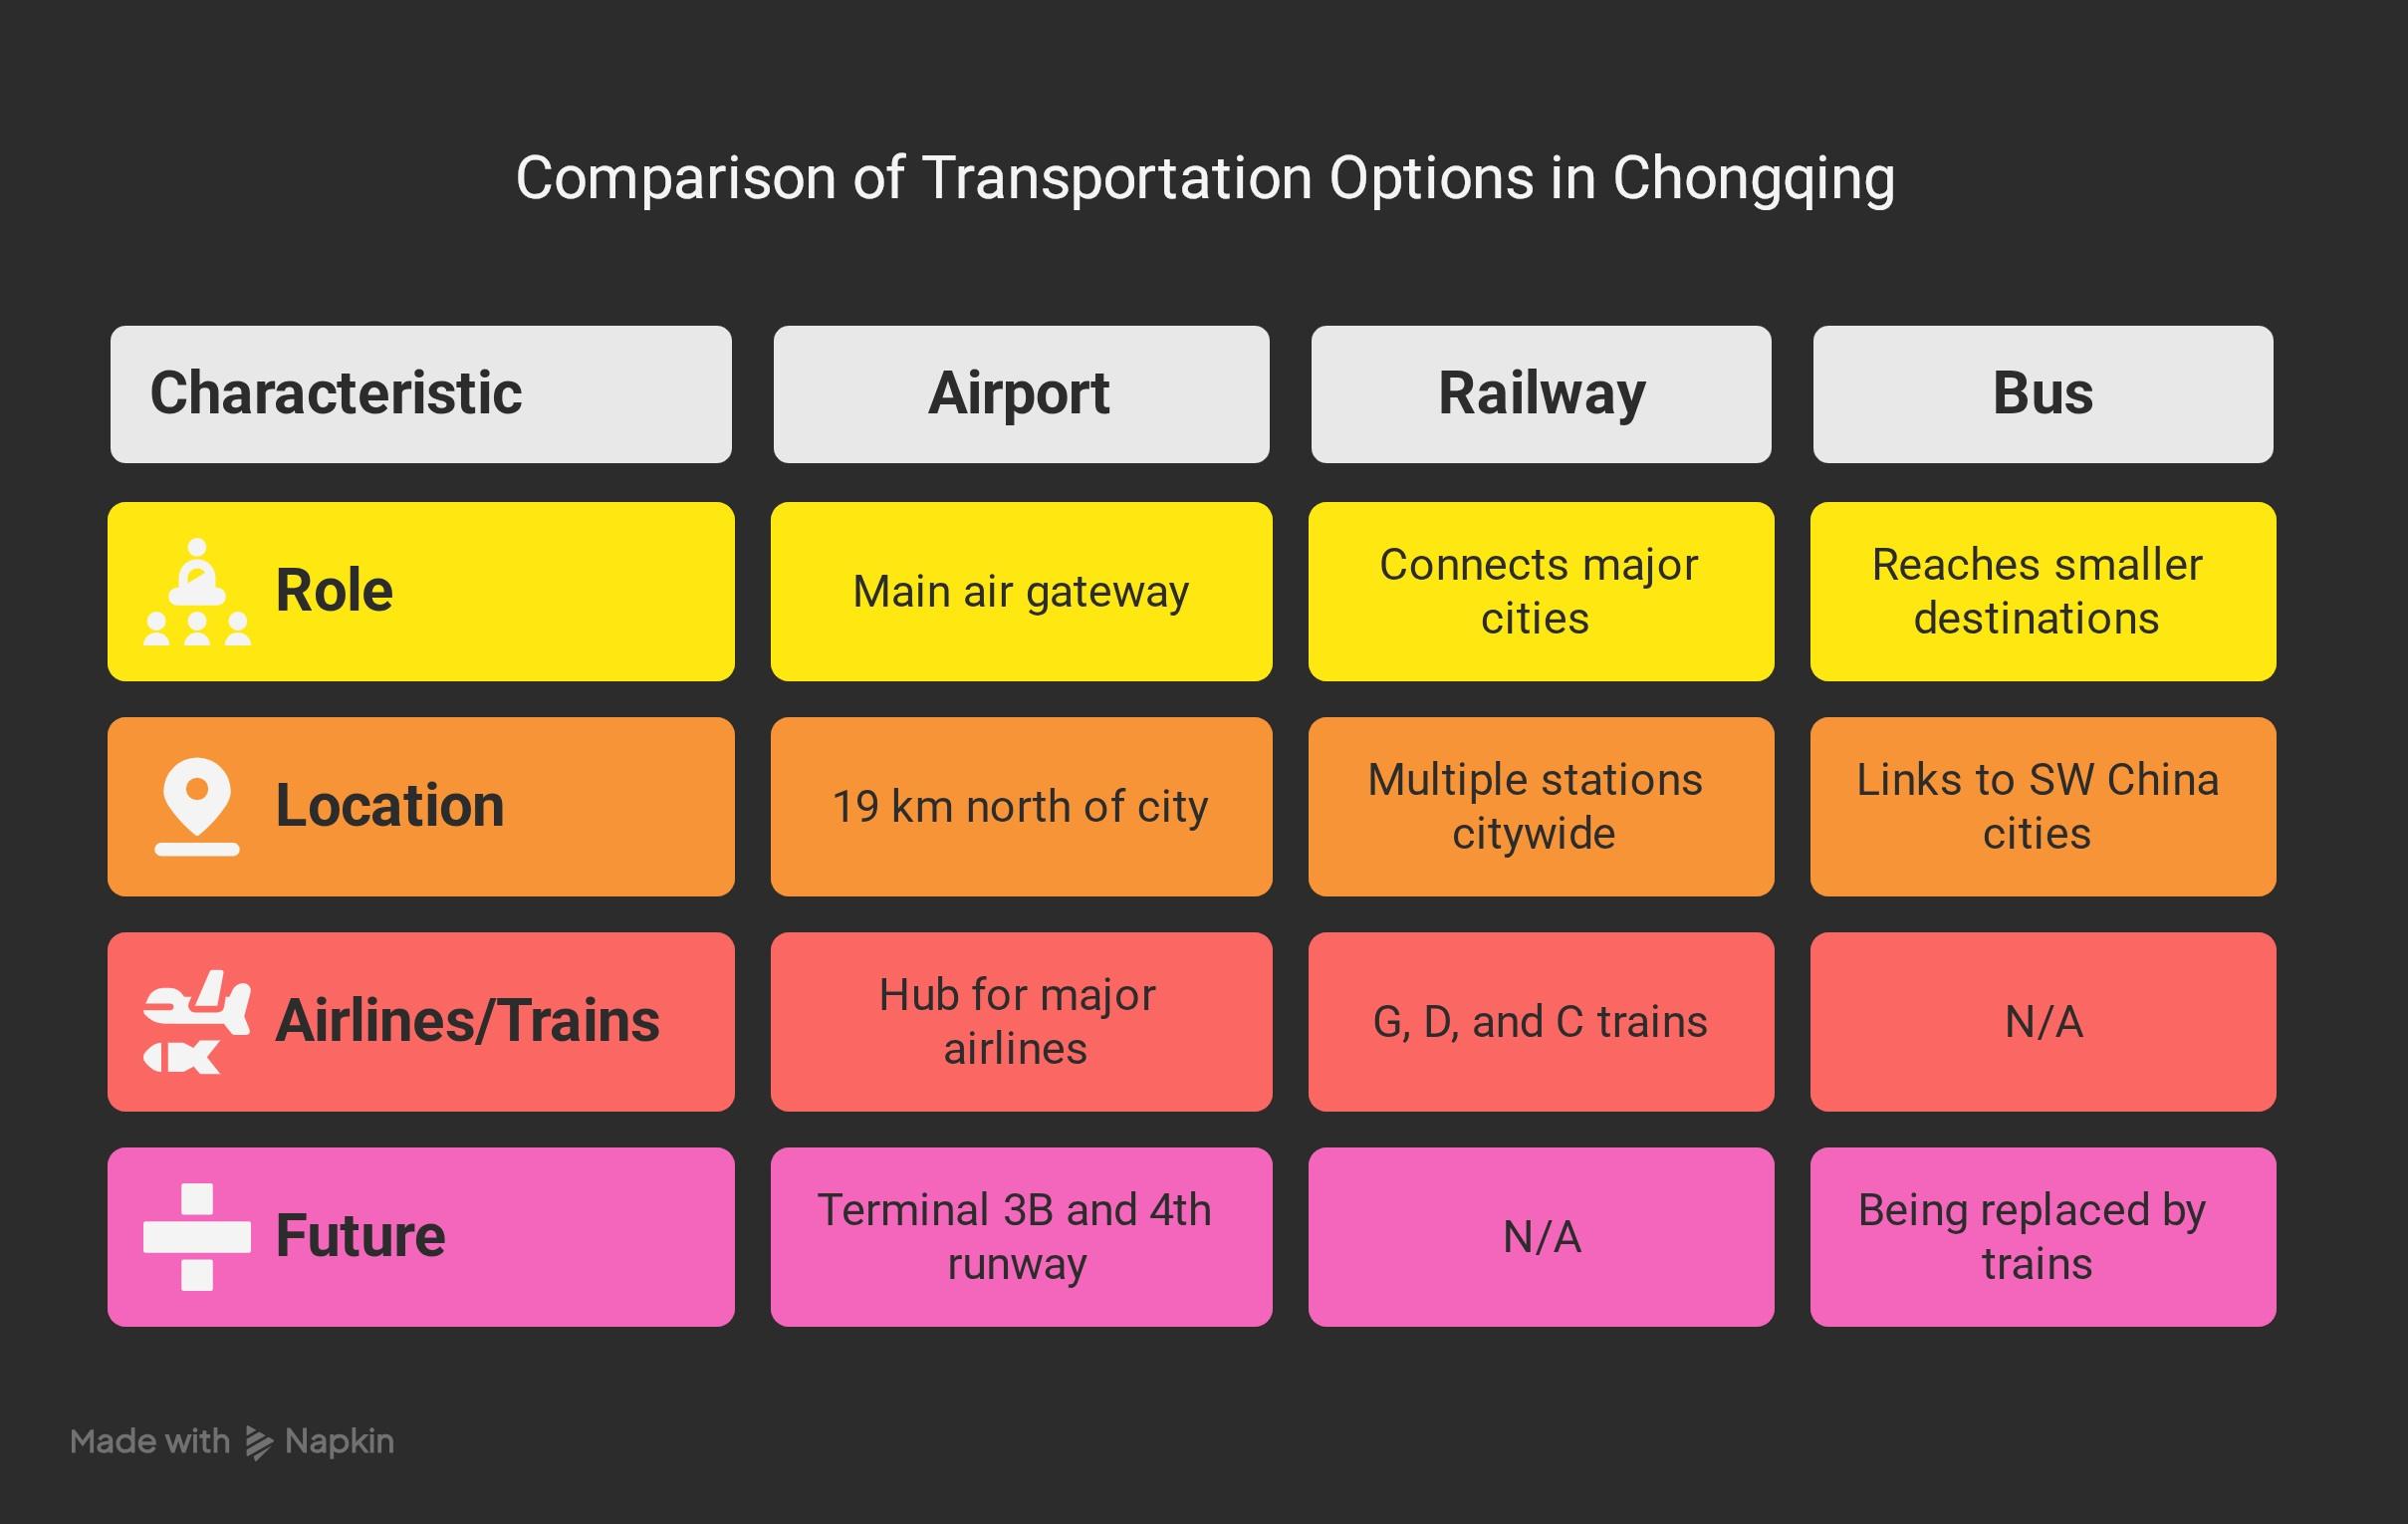2408x1524 pixels.
Task: Click the Location map pin icon
Action: click(197, 806)
